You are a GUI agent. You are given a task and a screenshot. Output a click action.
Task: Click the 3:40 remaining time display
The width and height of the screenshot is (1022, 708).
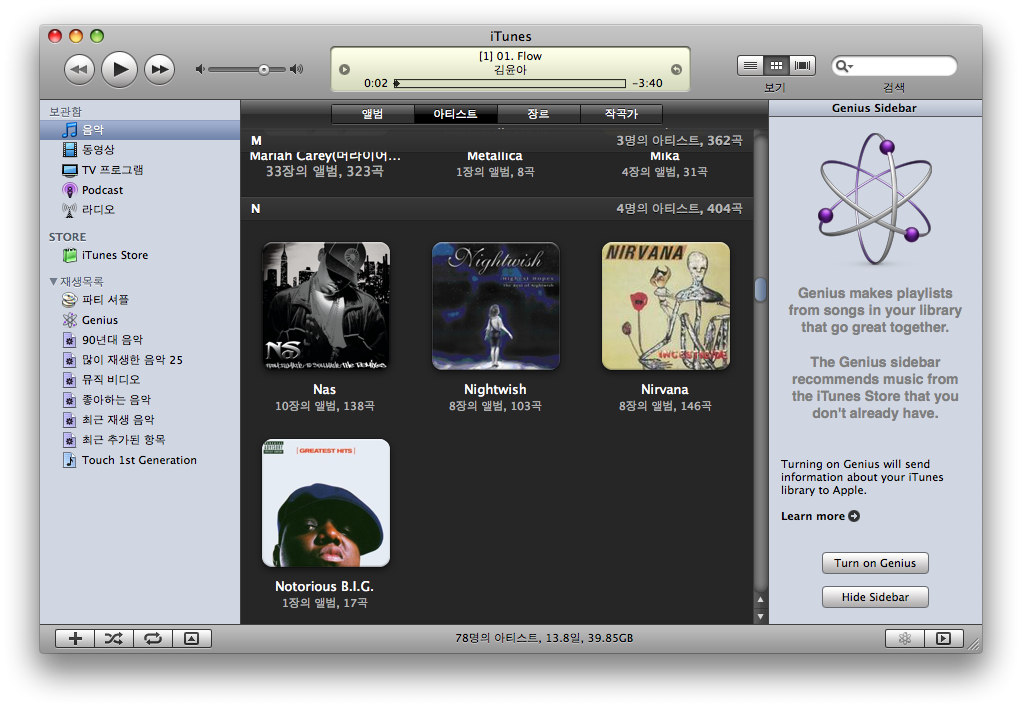pos(647,83)
